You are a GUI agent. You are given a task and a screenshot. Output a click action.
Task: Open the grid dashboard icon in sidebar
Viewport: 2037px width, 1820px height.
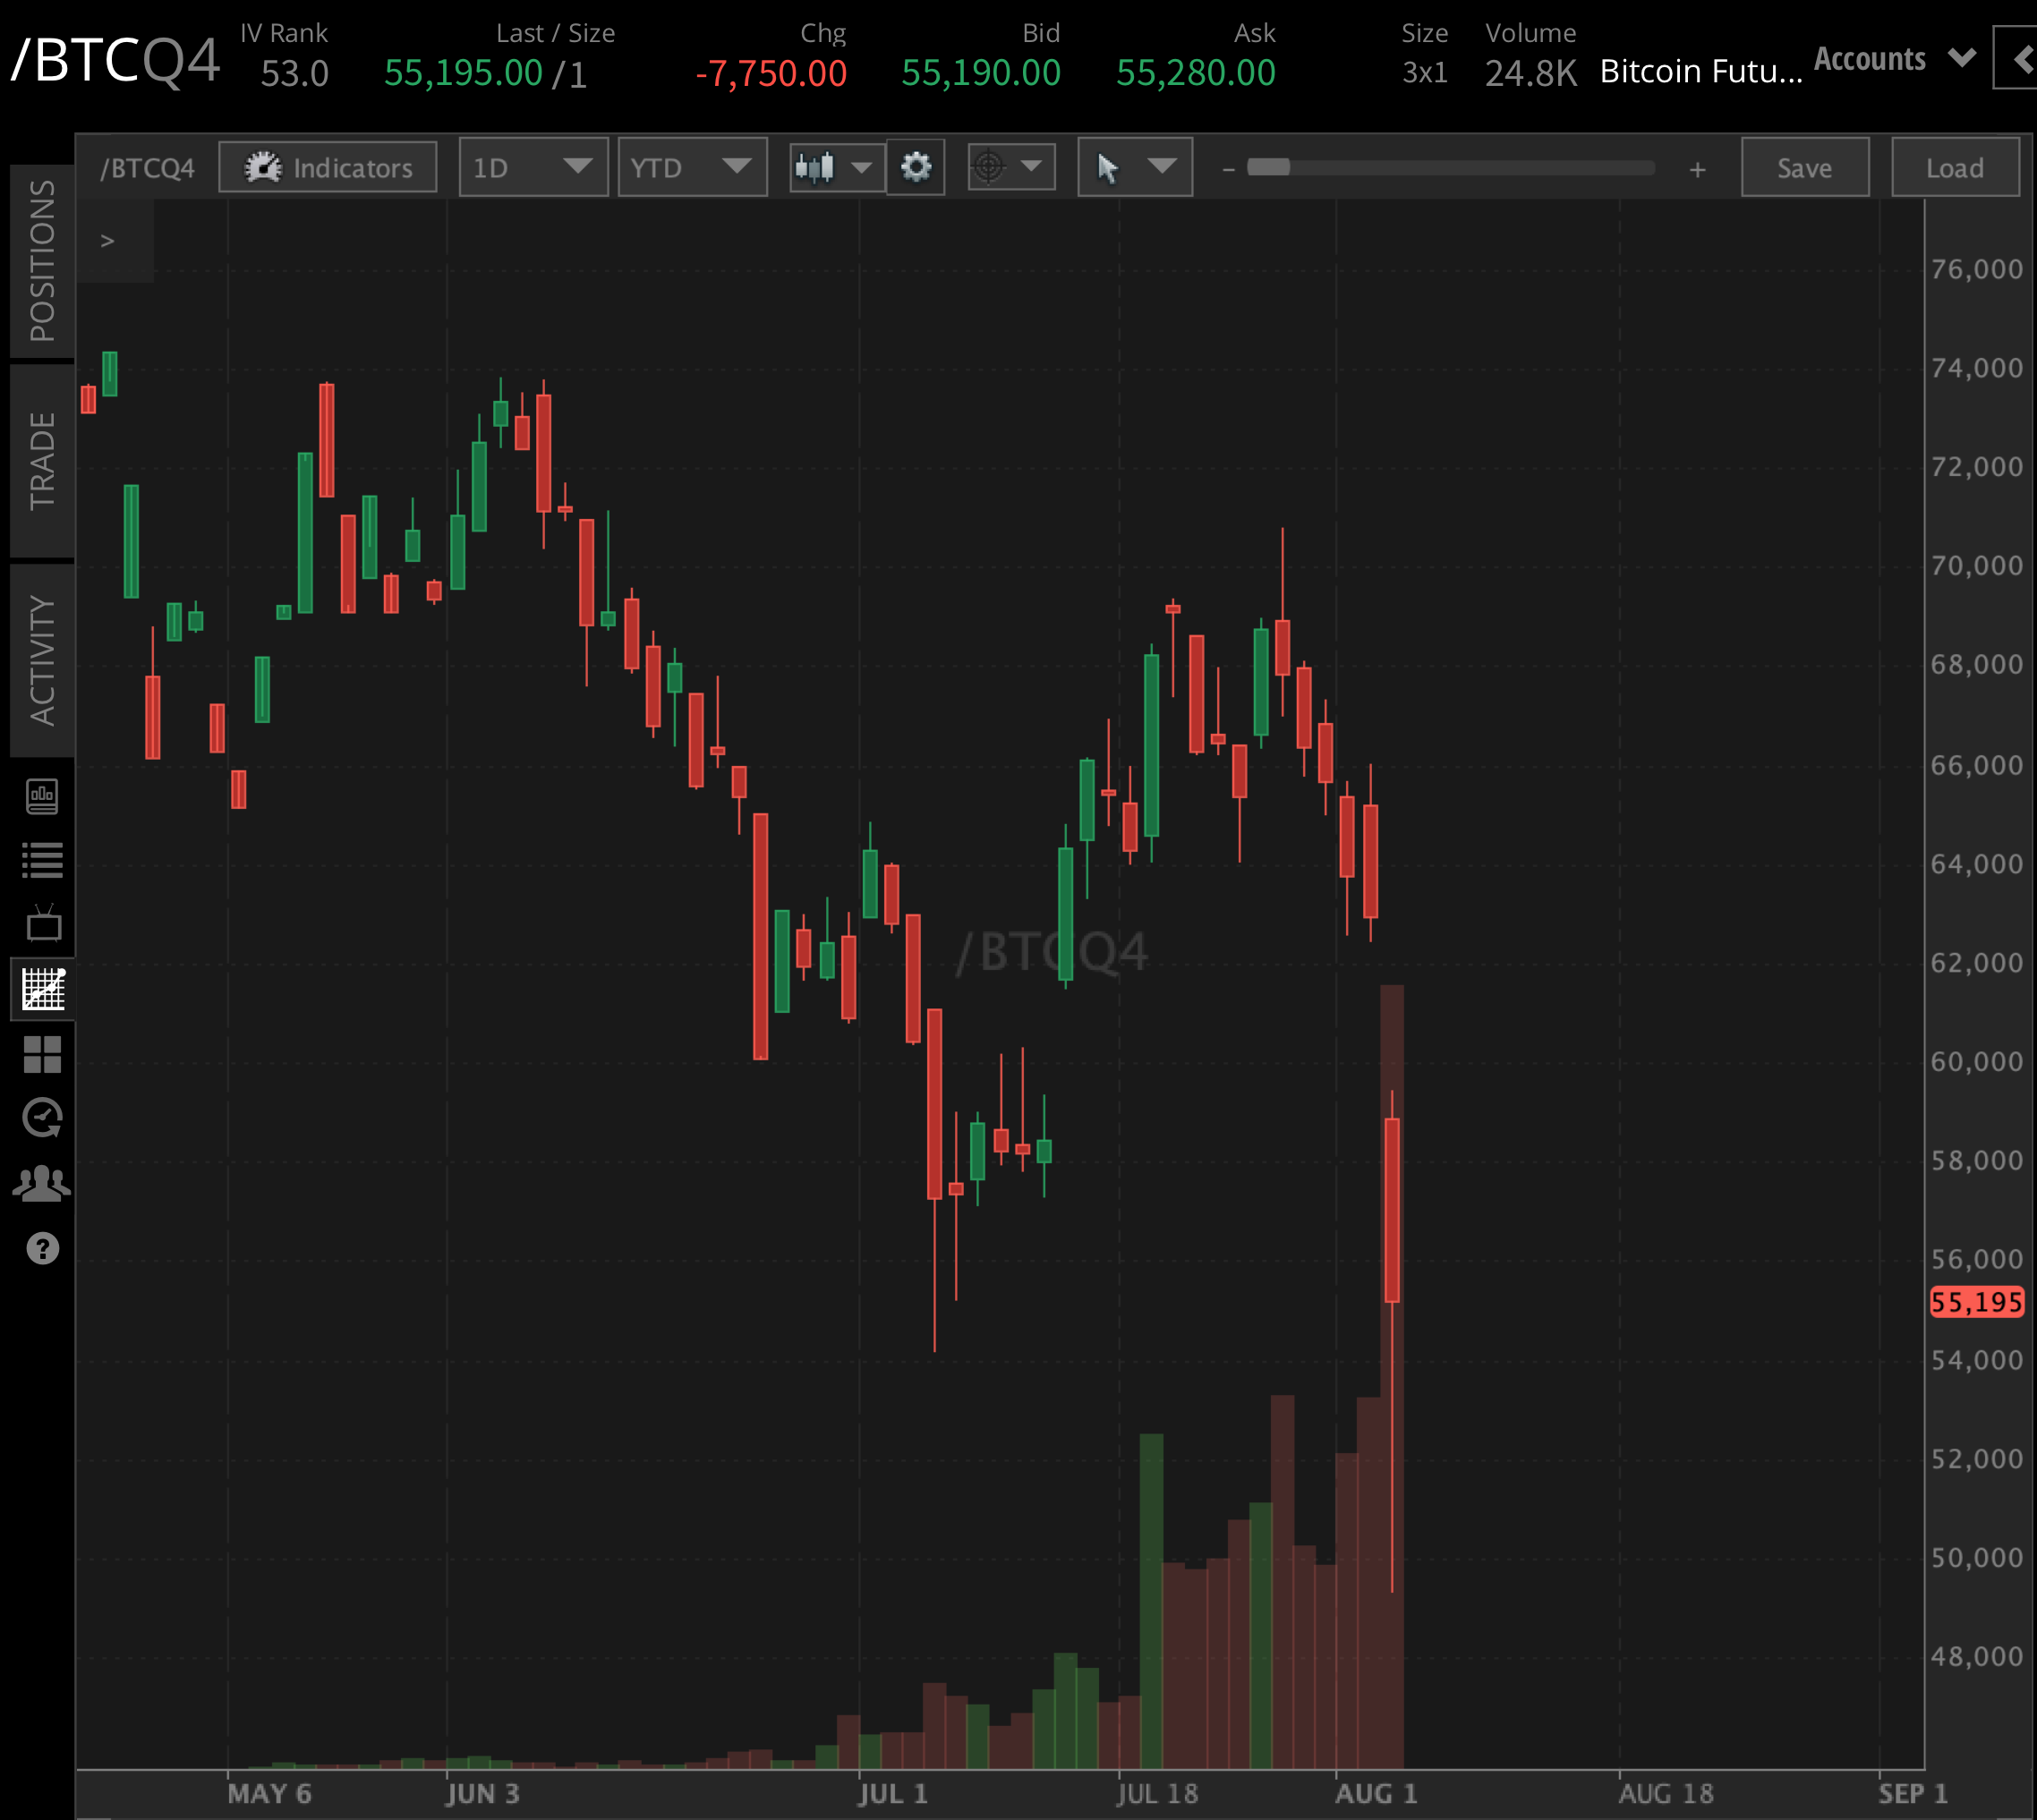[x=43, y=1053]
